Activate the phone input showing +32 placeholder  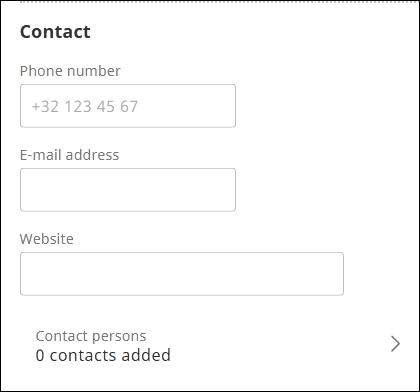point(128,106)
